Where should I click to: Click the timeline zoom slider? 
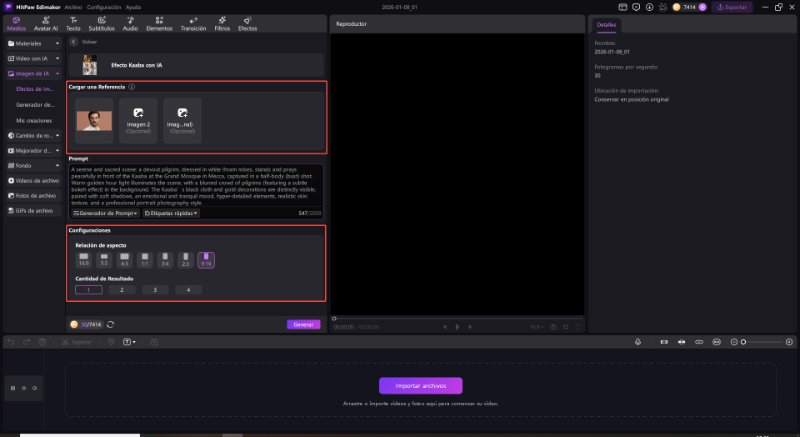tap(762, 342)
